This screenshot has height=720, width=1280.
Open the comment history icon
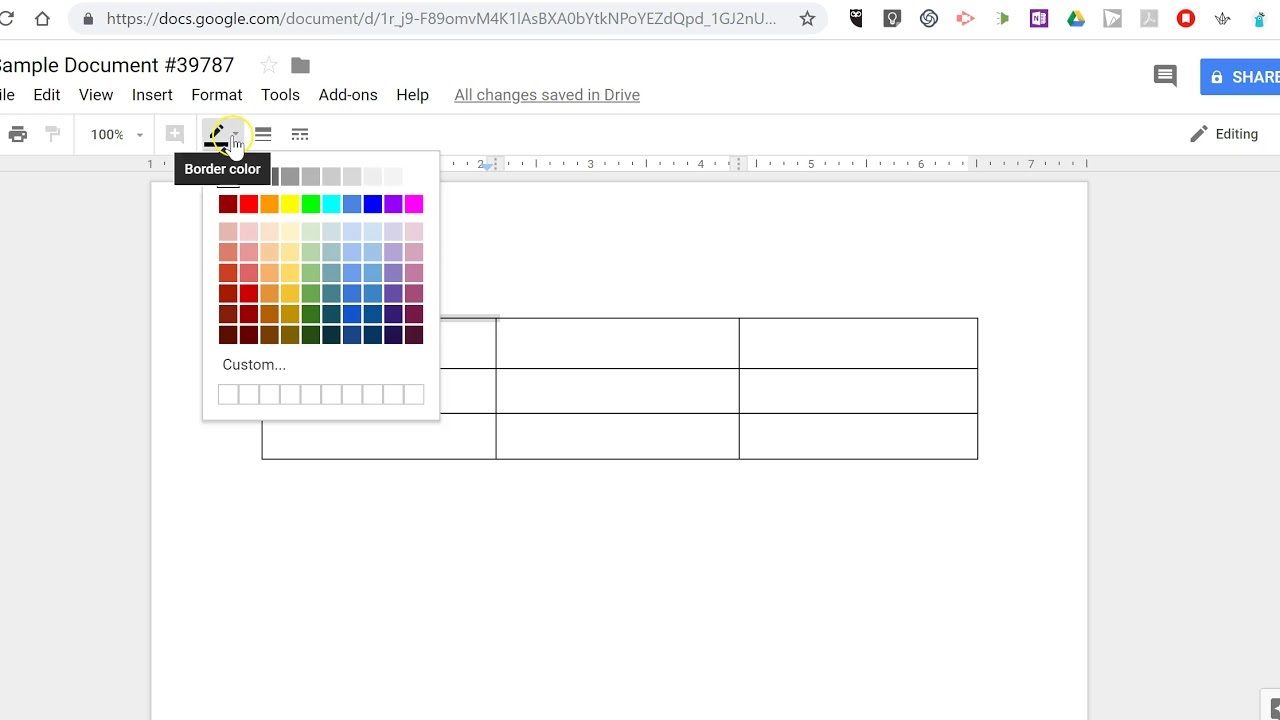pos(1165,76)
